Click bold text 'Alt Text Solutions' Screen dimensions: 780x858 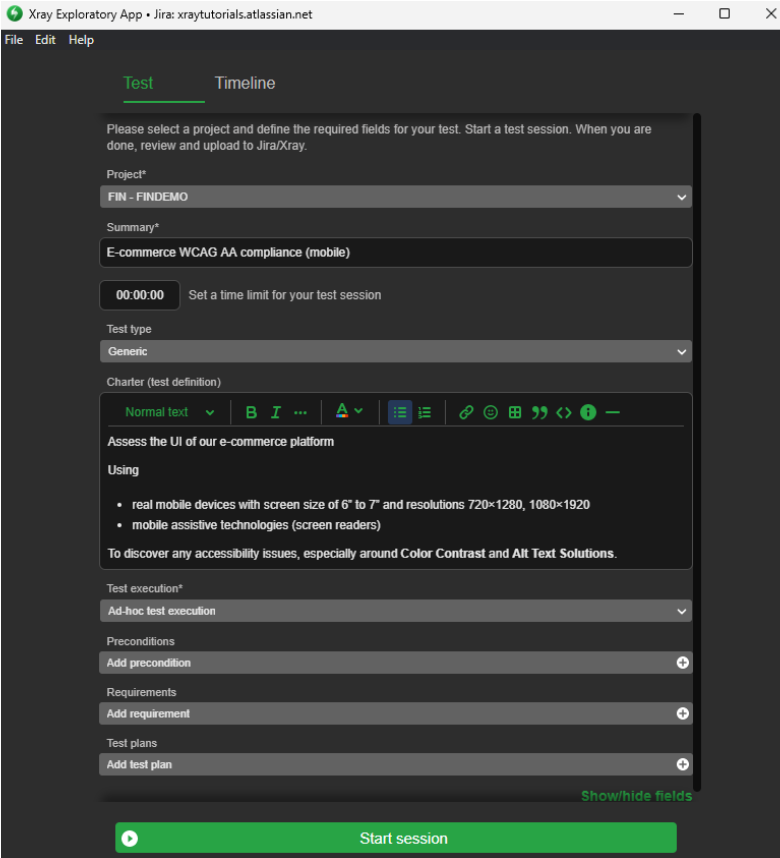tap(563, 553)
